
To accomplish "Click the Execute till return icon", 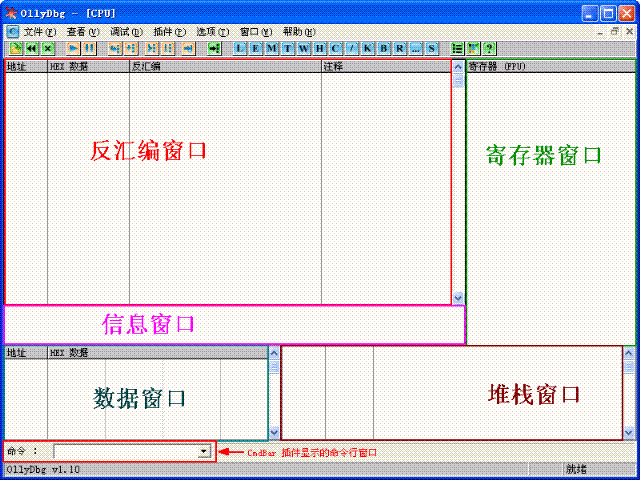I will point(188,49).
